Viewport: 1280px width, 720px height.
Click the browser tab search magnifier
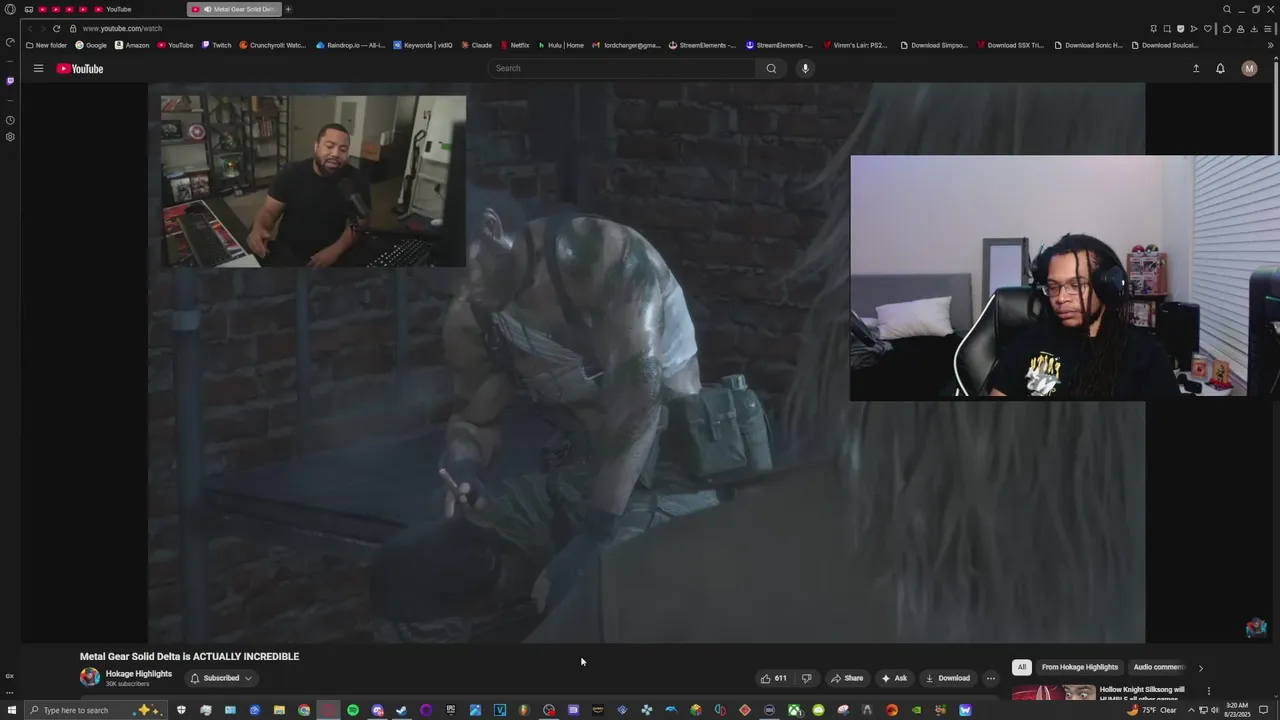(1227, 9)
